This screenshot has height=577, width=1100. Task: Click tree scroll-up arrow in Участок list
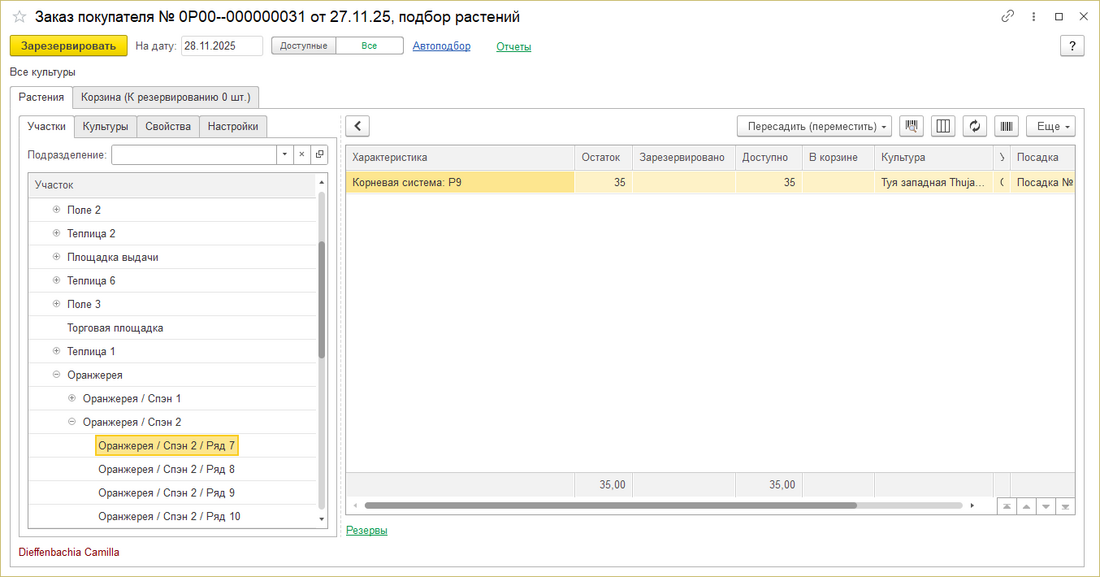[x=322, y=183]
